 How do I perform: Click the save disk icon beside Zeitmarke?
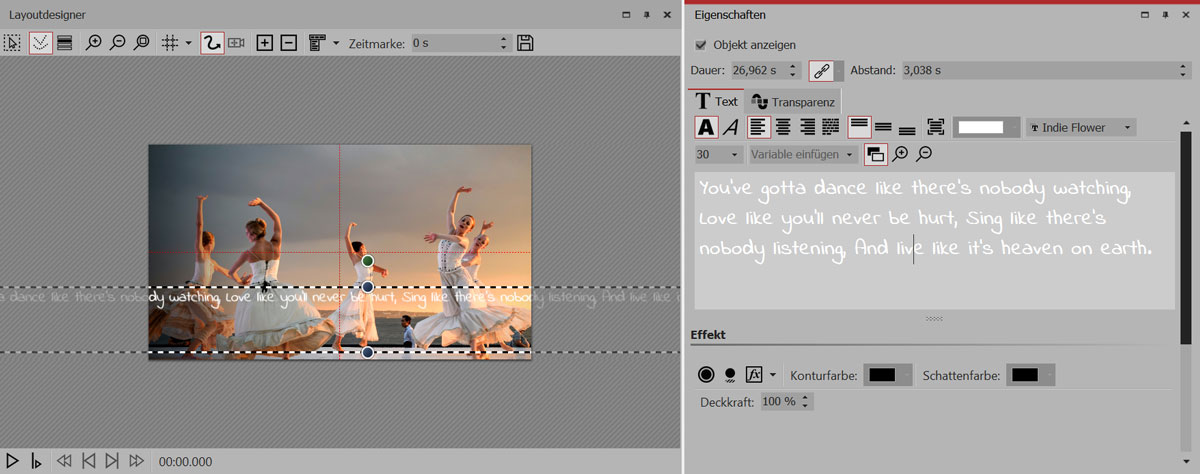(x=526, y=43)
